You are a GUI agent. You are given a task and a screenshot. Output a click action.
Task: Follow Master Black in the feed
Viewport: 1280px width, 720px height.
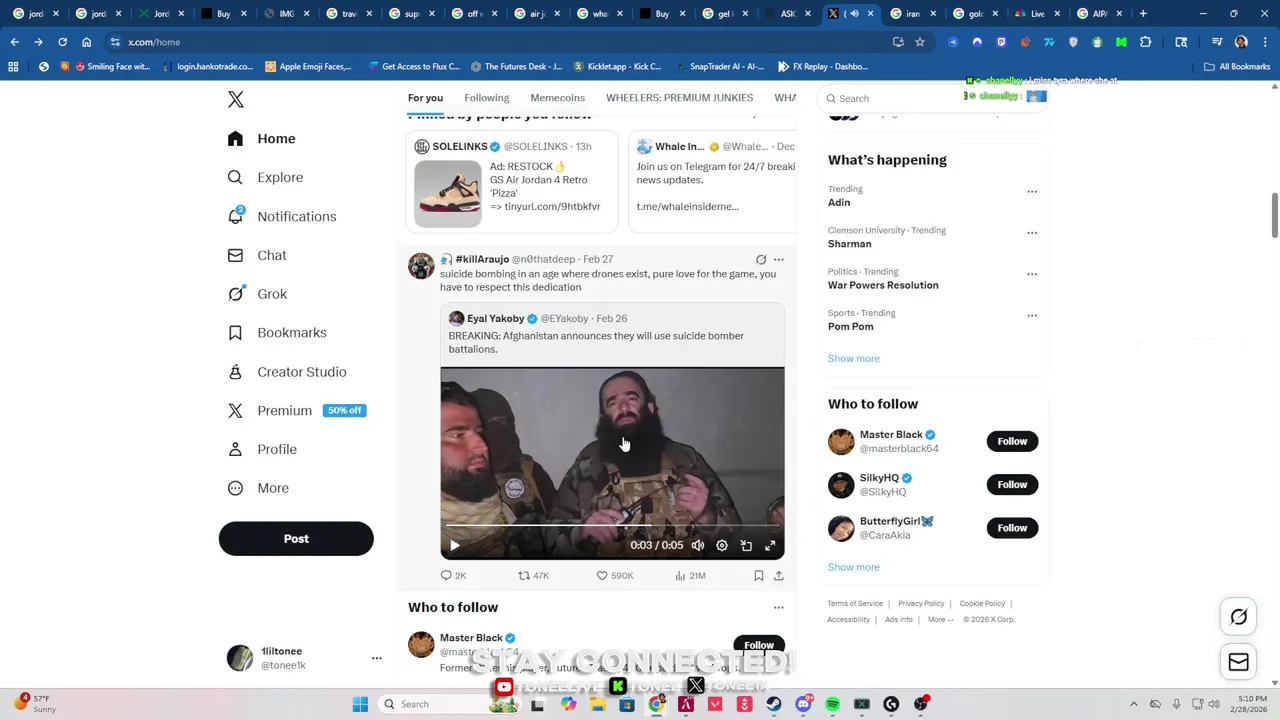tap(759, 645)
